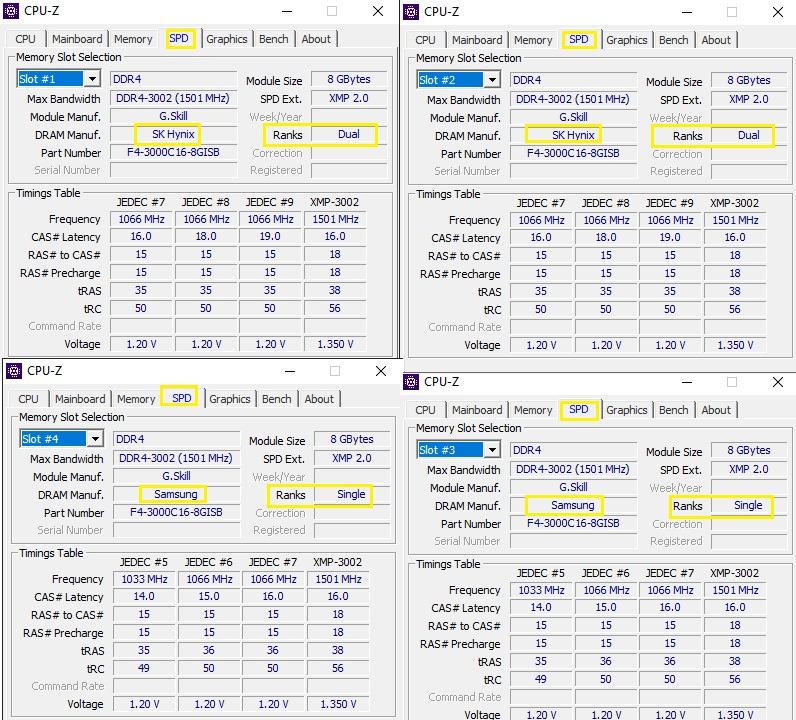796x720 pixels.
Task: Open About tab in Slot #3 window
Action: (x=716, y=410)
